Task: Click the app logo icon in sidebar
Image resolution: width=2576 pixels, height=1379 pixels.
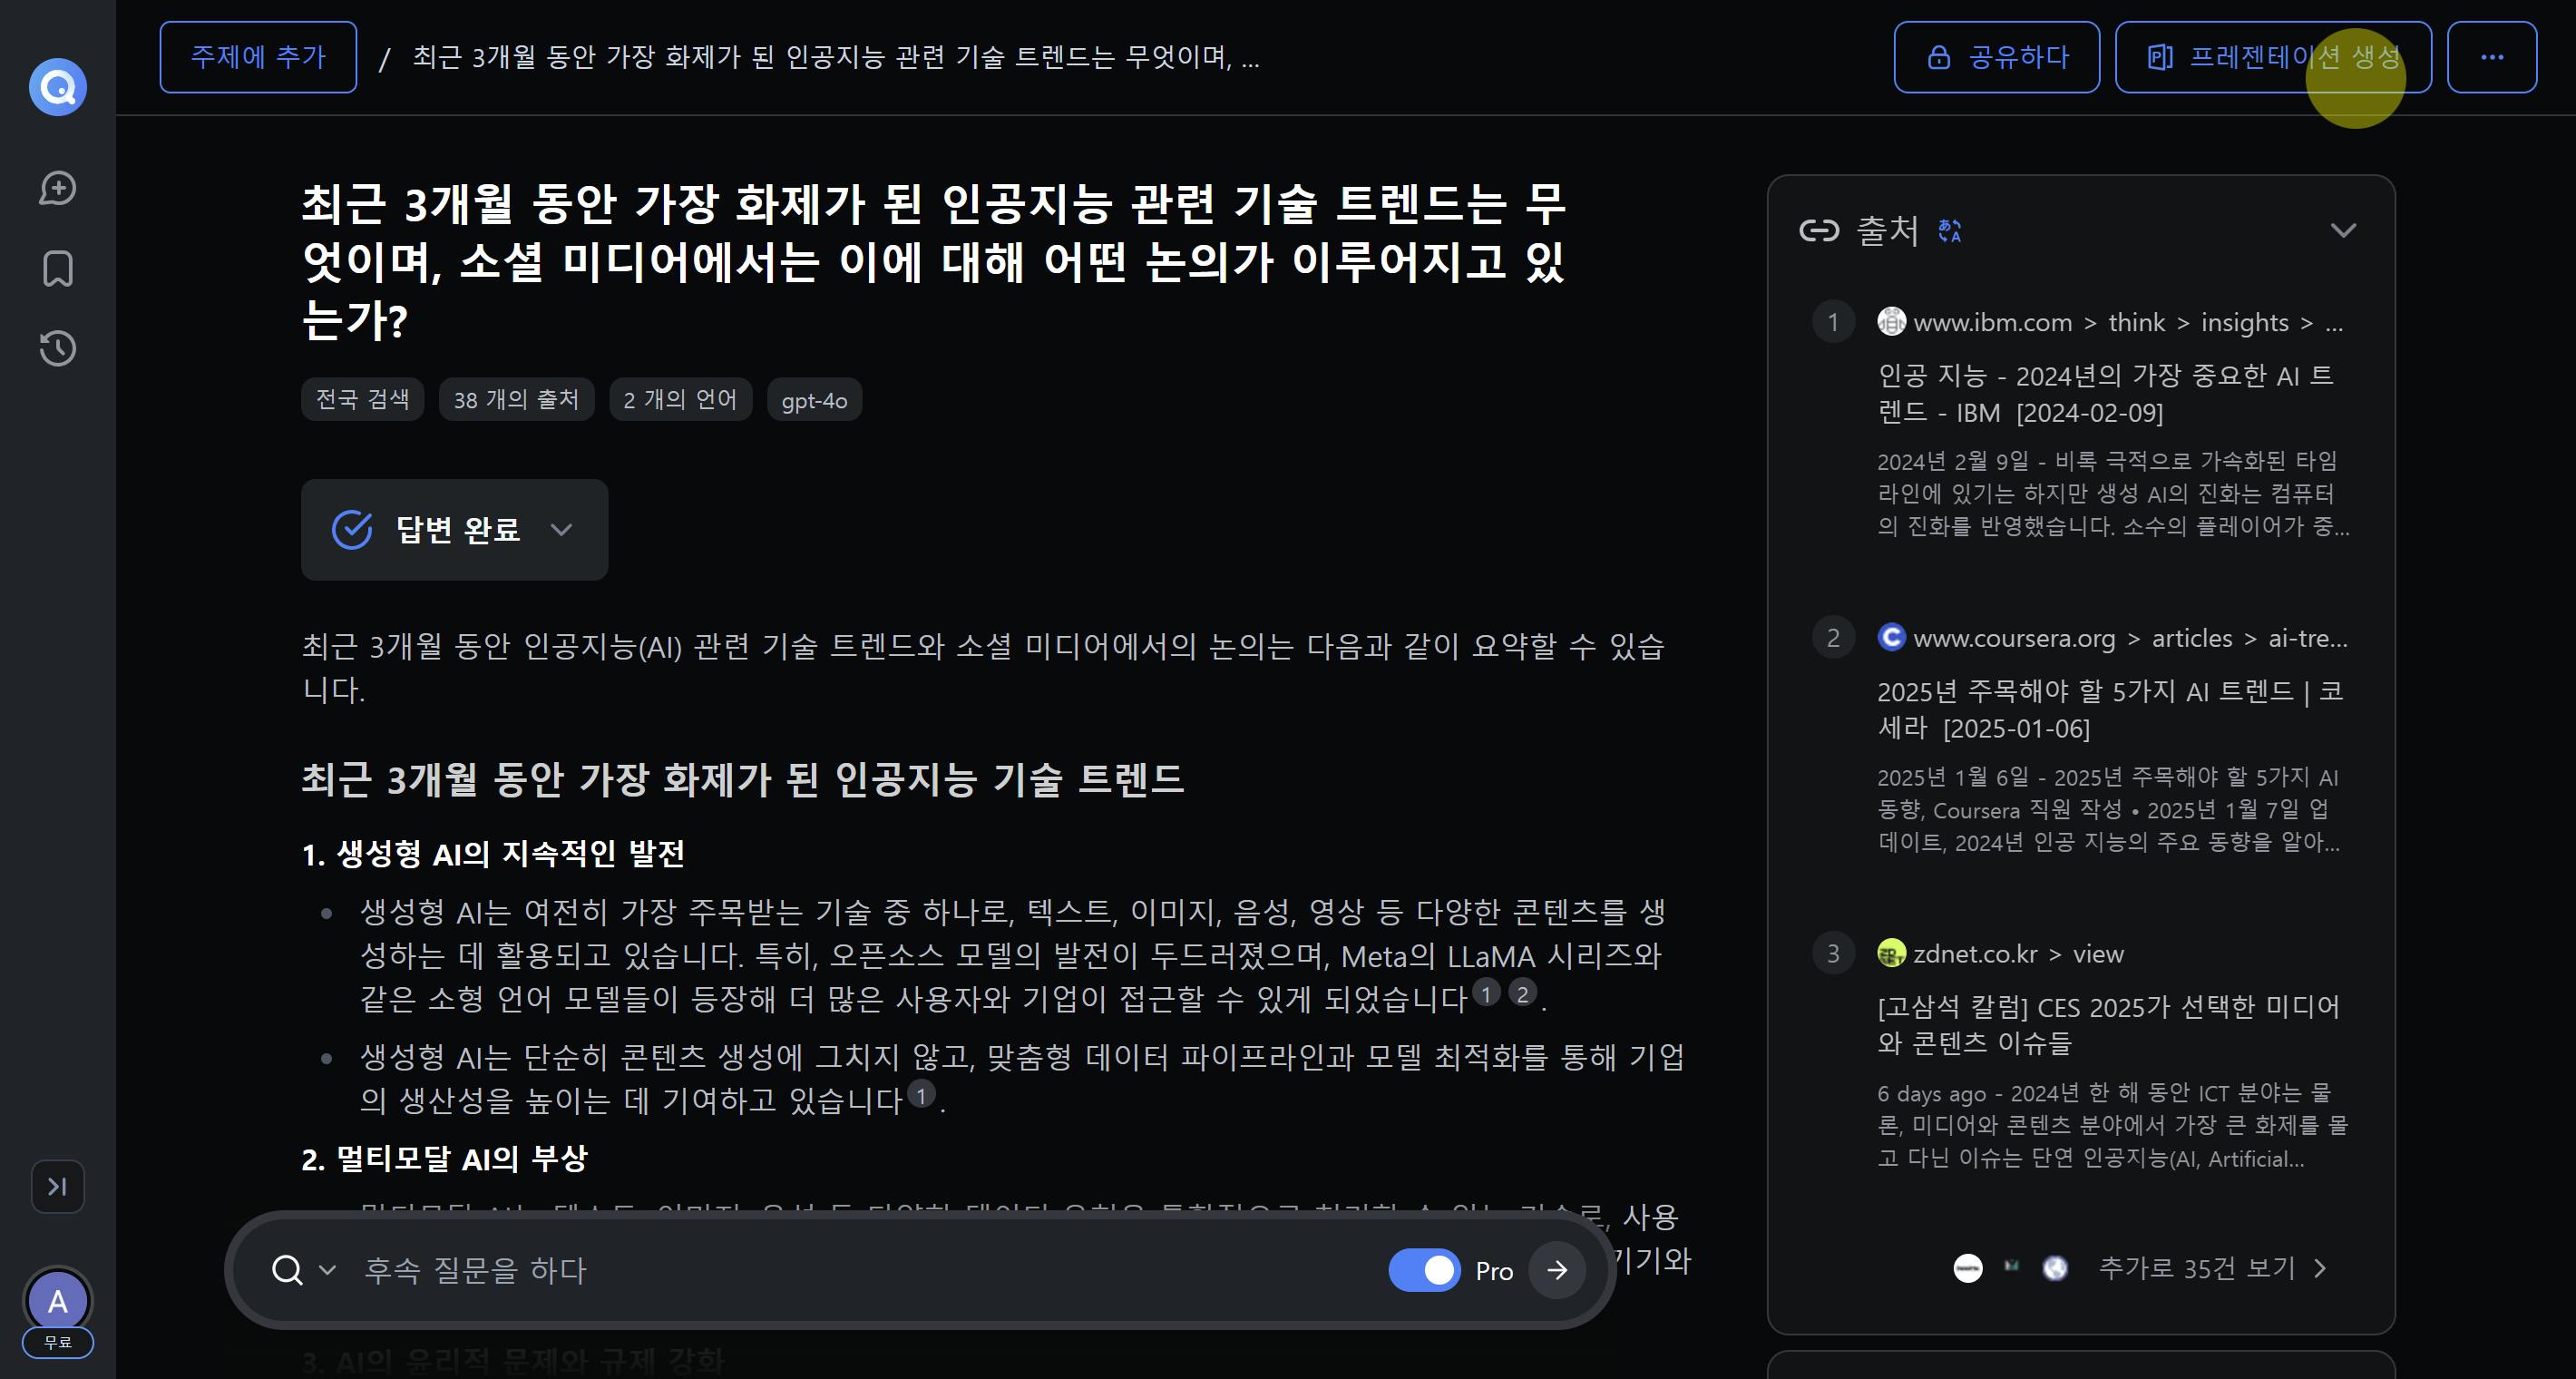Action: tap(57, 88)
